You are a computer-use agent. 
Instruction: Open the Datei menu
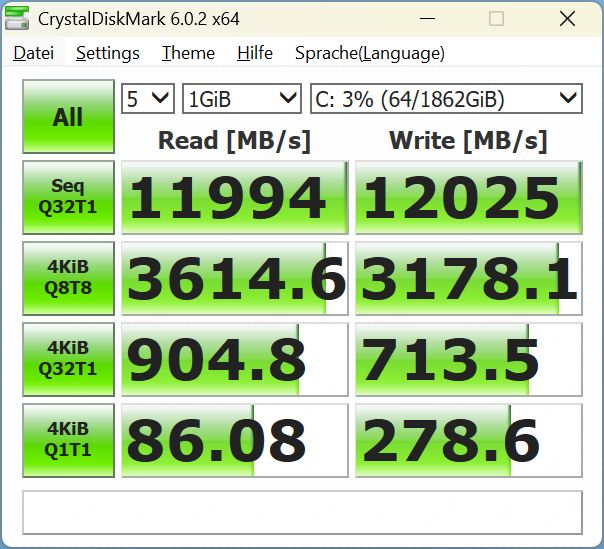tap(33, 53)
